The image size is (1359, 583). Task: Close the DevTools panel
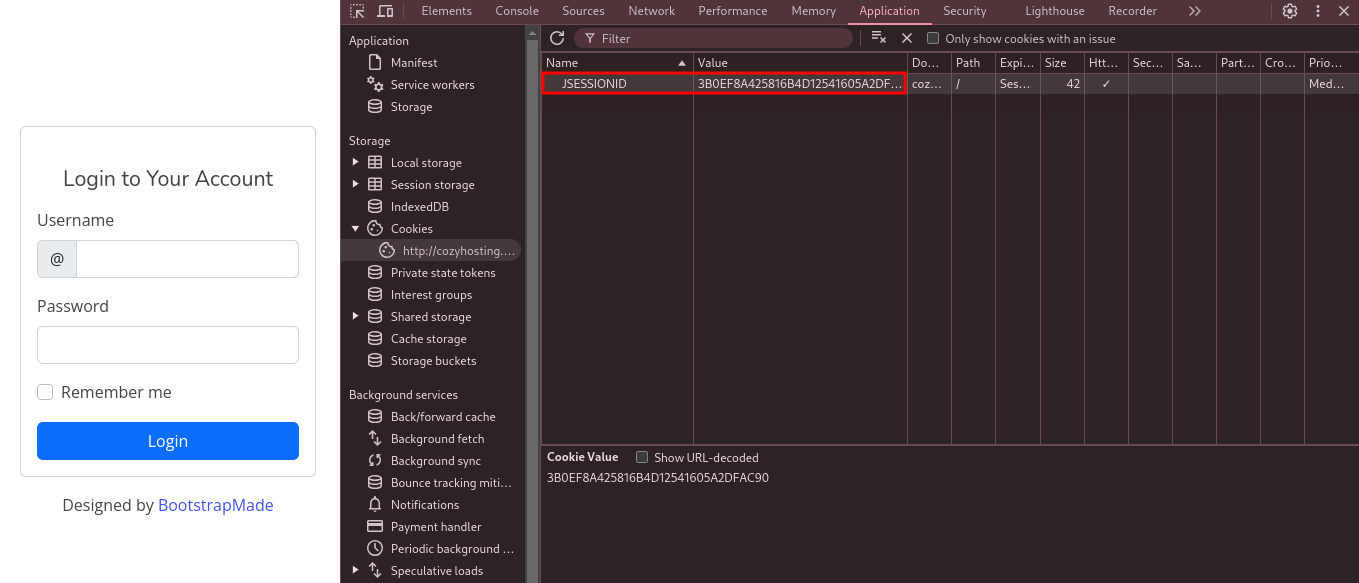pos(1343,11)
